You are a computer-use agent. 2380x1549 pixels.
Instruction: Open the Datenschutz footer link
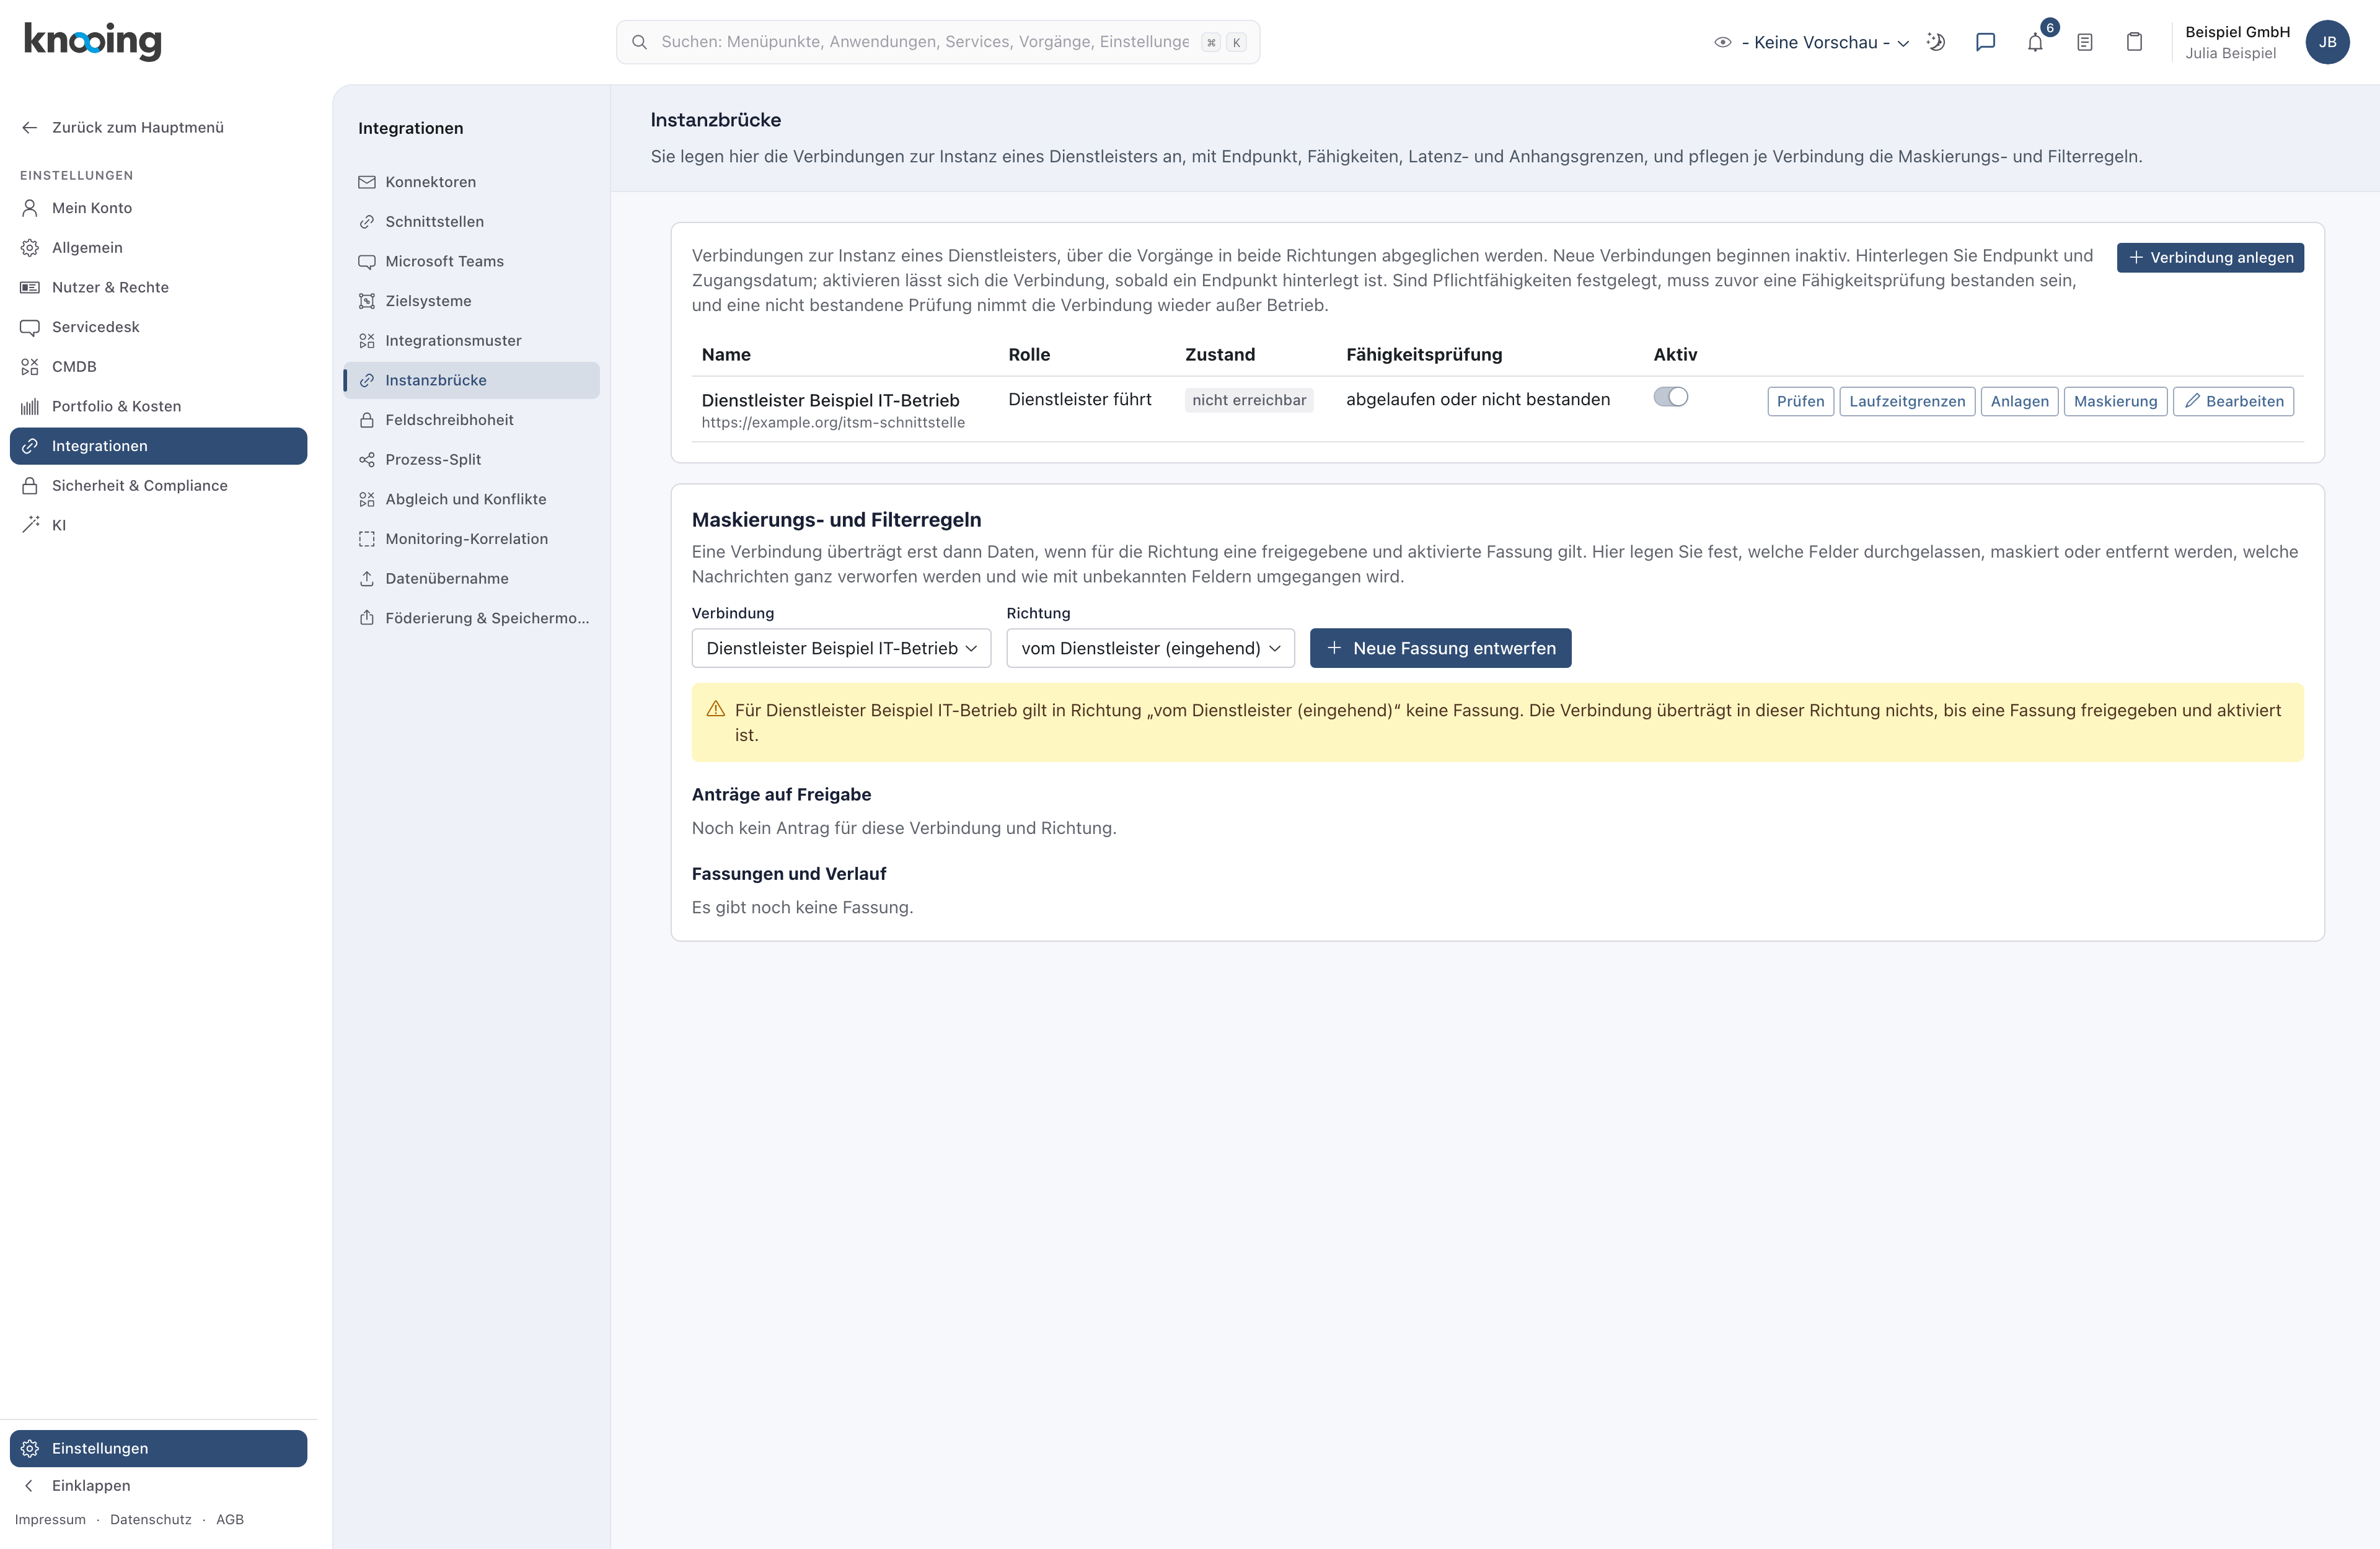point(150,1519)
